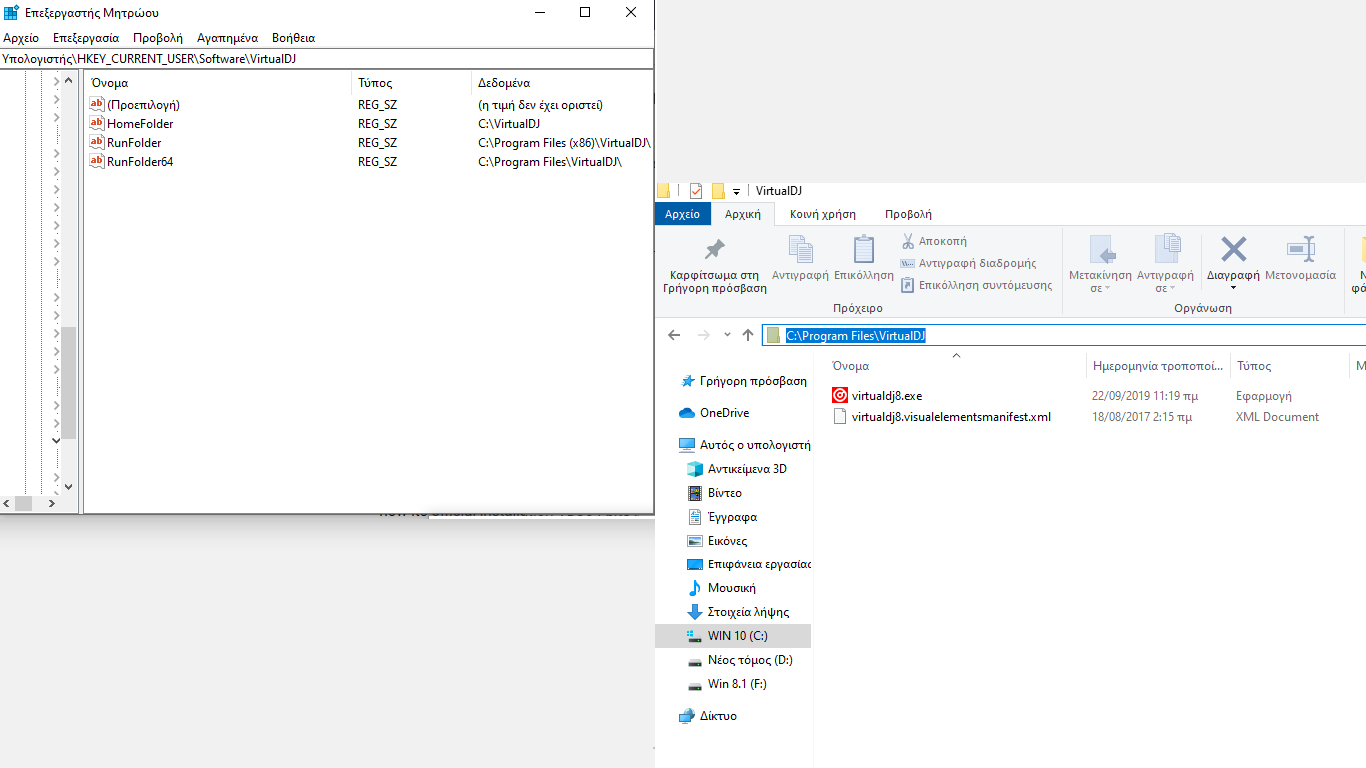This screenshot has width=1366, height=768.
Task: Open recent locations dropdown chevron
Action: (727, 335)
